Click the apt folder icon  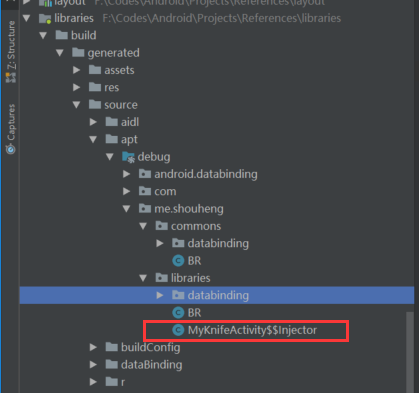(112, 139)
